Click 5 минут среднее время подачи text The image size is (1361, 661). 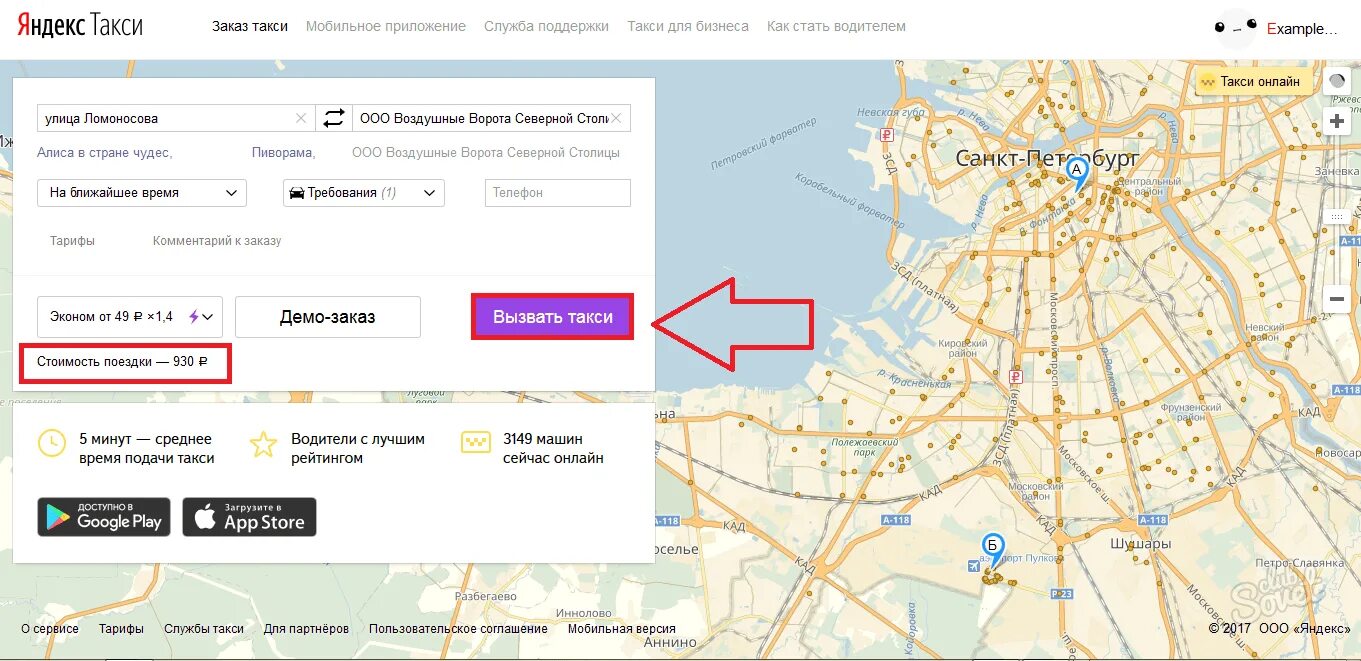click(147, 448)
